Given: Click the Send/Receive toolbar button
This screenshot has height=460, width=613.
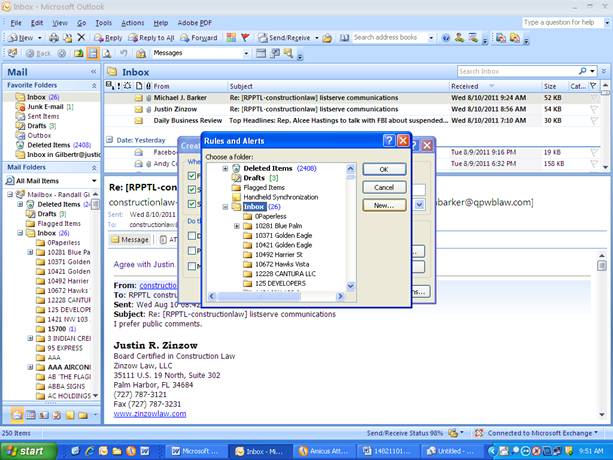Looking at the screenshot, I should pos(284,38).
